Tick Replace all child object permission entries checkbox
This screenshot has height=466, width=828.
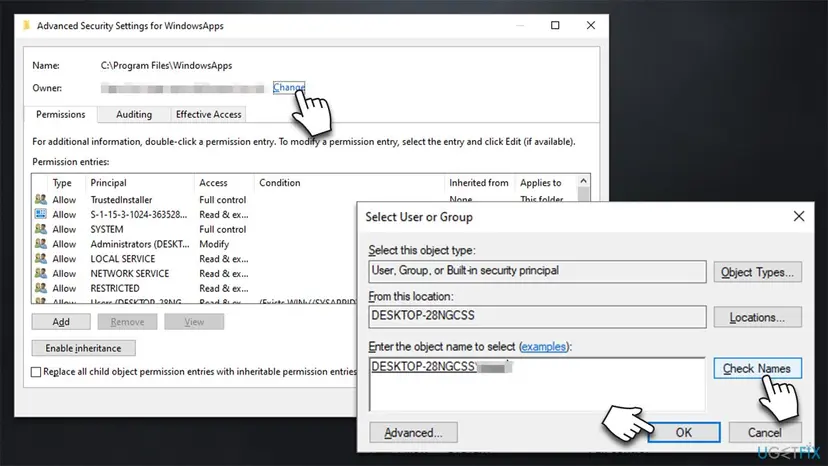[x=36, y=372]
